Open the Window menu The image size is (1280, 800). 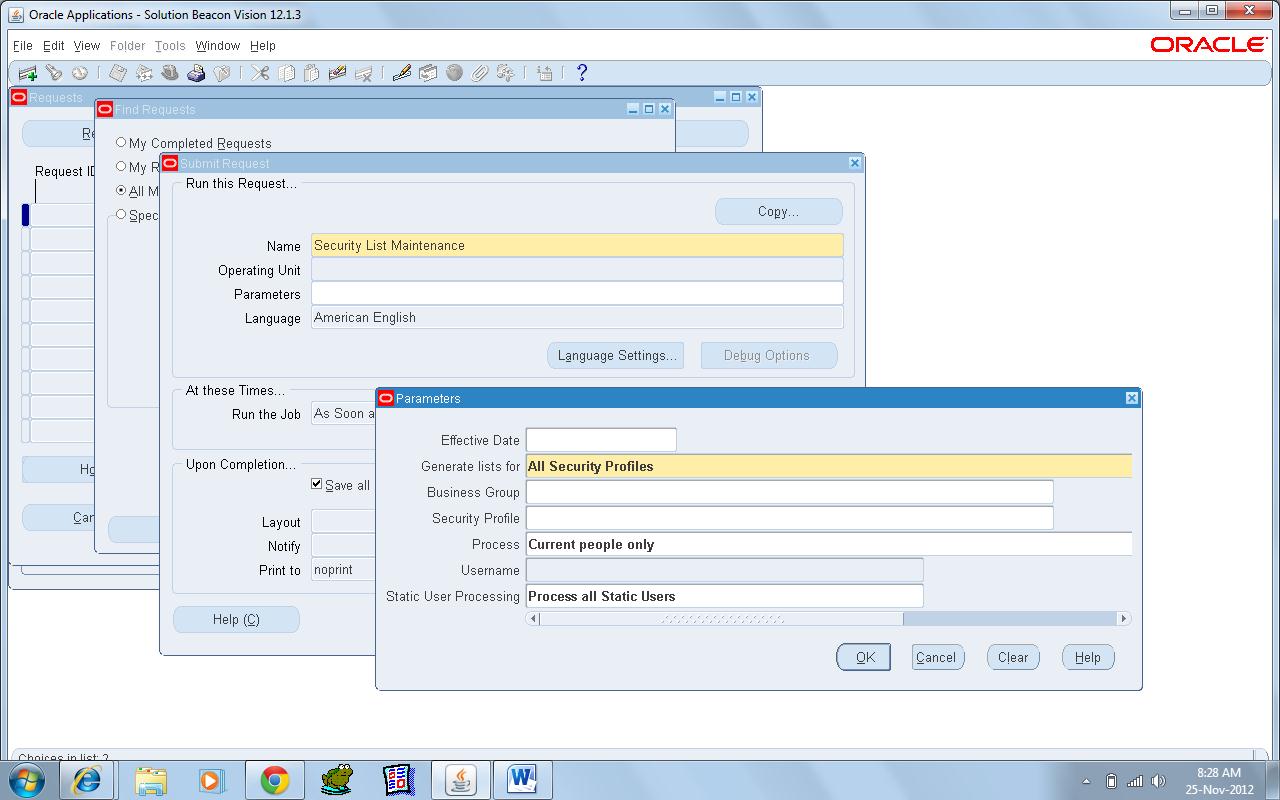point(218,46)
